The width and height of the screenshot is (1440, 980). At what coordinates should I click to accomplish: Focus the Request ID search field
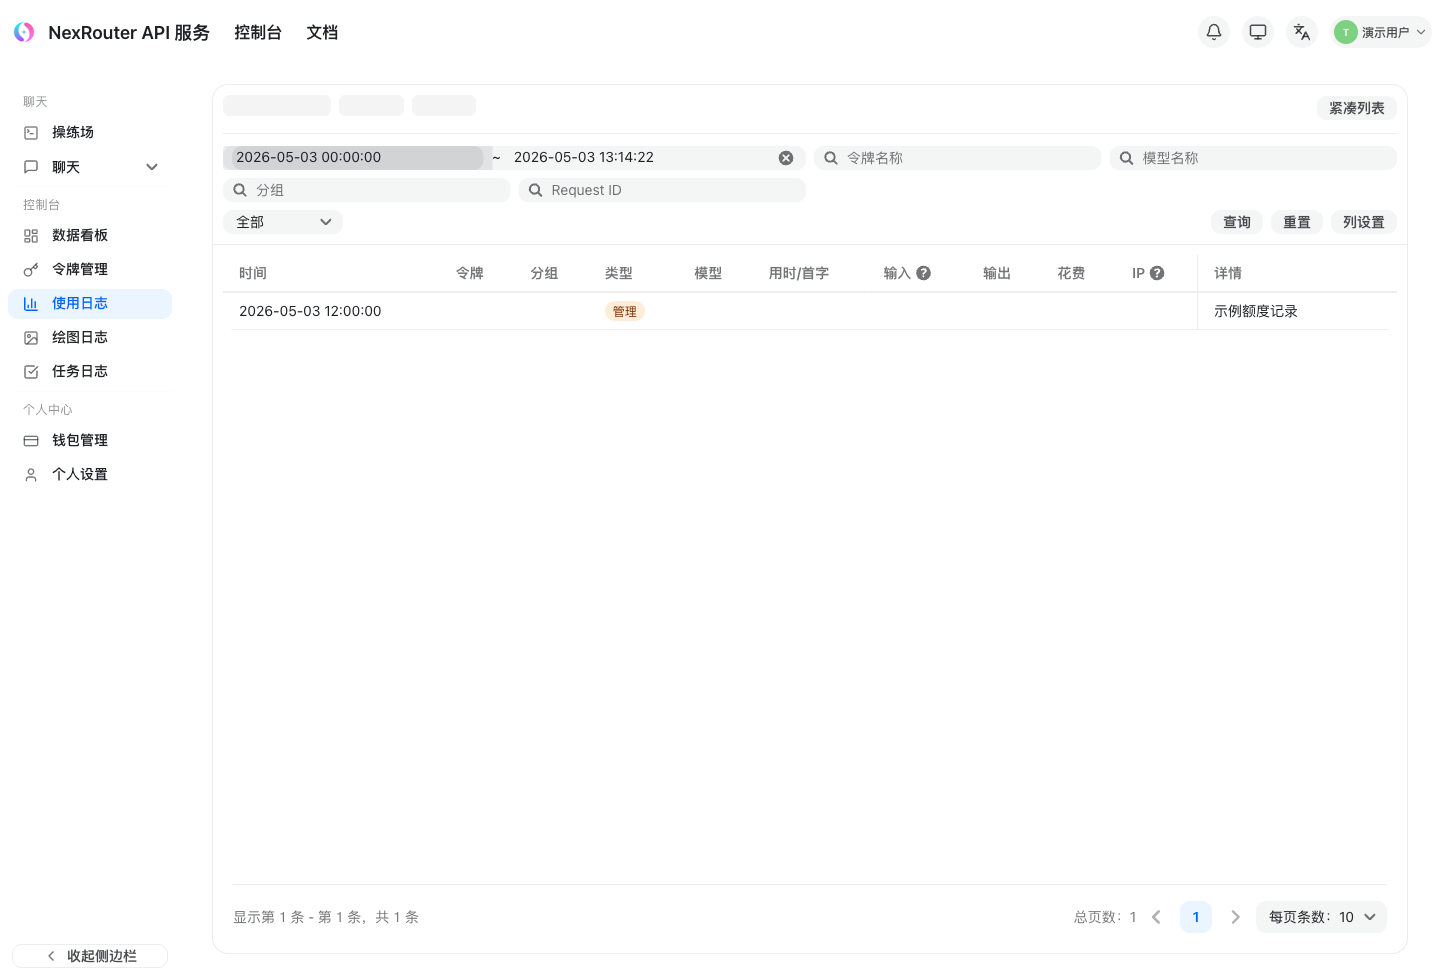[x=662, y=190]
